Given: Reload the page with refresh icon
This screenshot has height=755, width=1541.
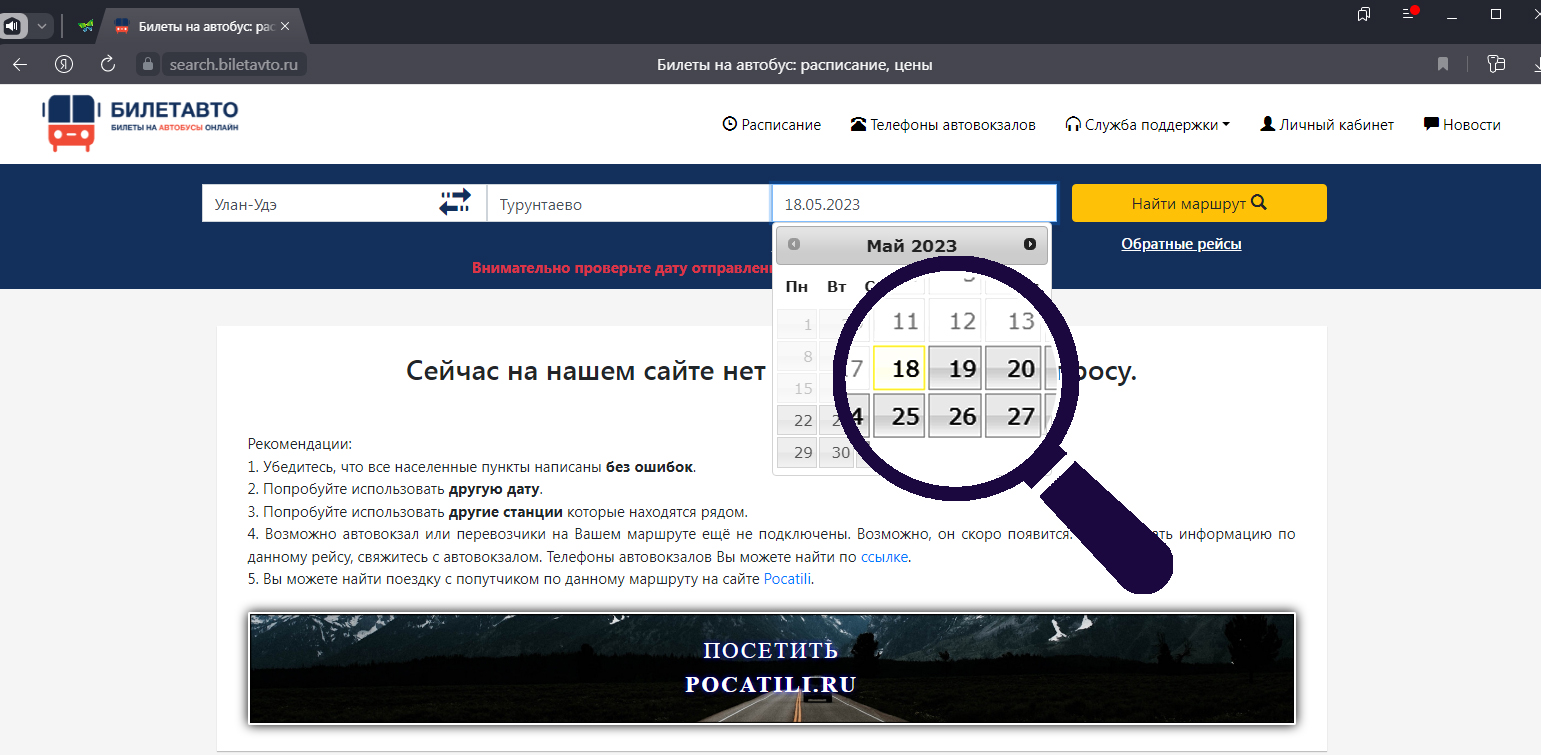Looking at the screenshot, I should pos(108,64).
